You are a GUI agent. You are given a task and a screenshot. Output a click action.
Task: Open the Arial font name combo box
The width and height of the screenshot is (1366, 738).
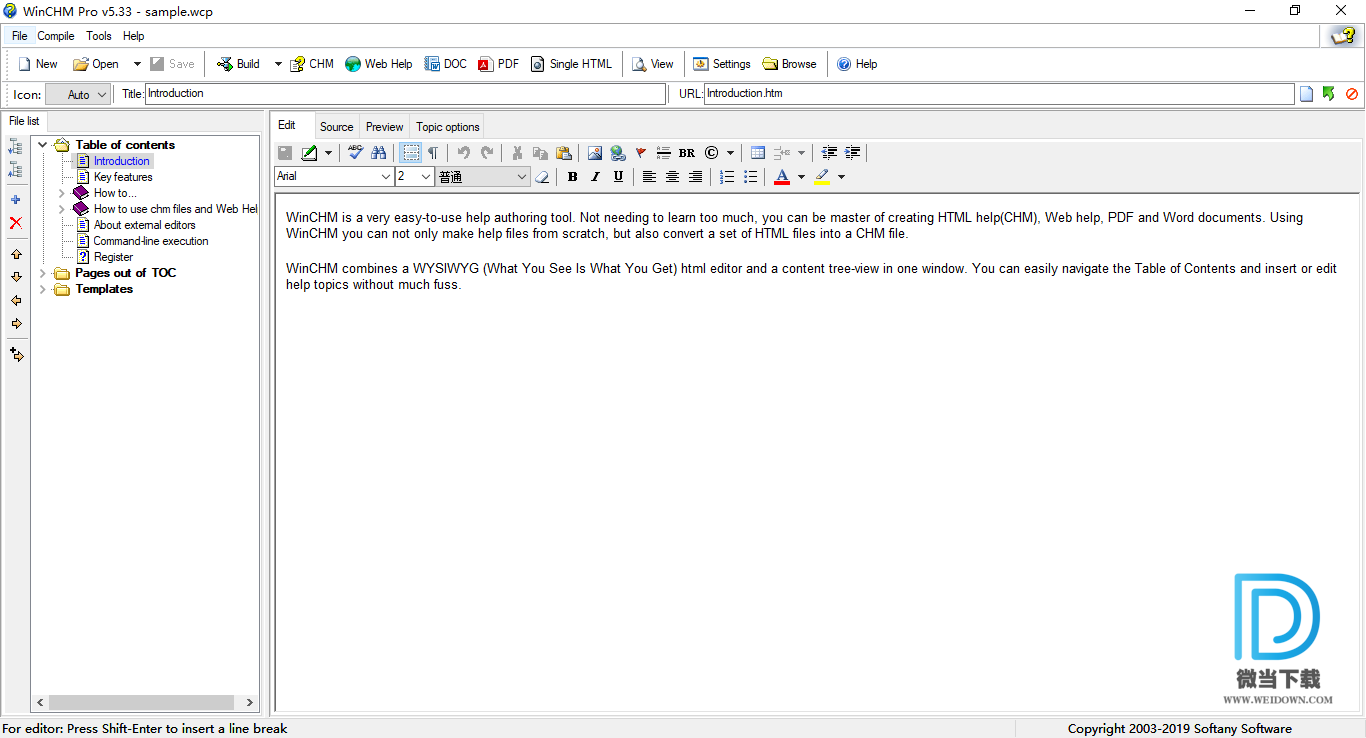334,177
